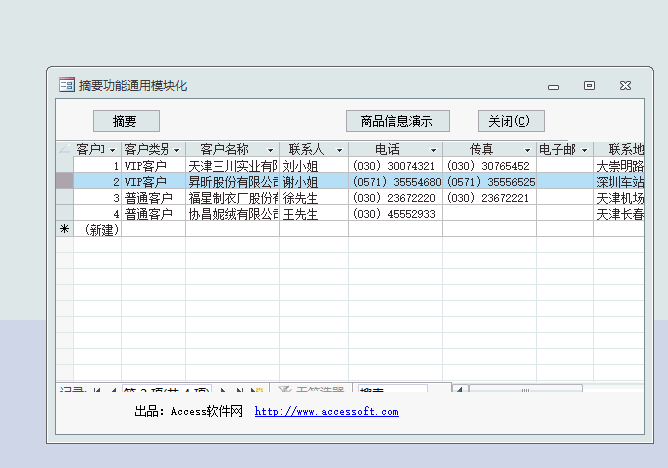Minimize the 摘要功能通用模块化 window

(553, 86)
